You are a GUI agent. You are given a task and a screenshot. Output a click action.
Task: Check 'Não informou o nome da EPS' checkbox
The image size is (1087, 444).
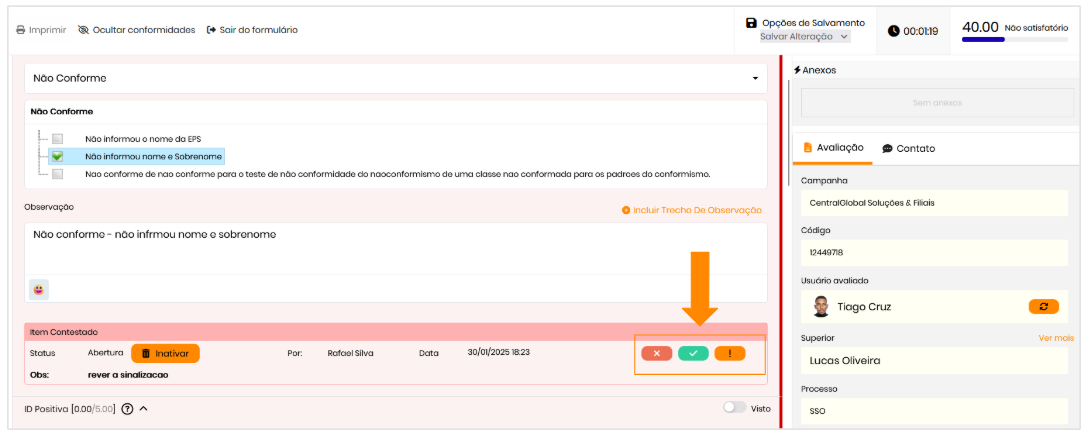pos(58,139)
